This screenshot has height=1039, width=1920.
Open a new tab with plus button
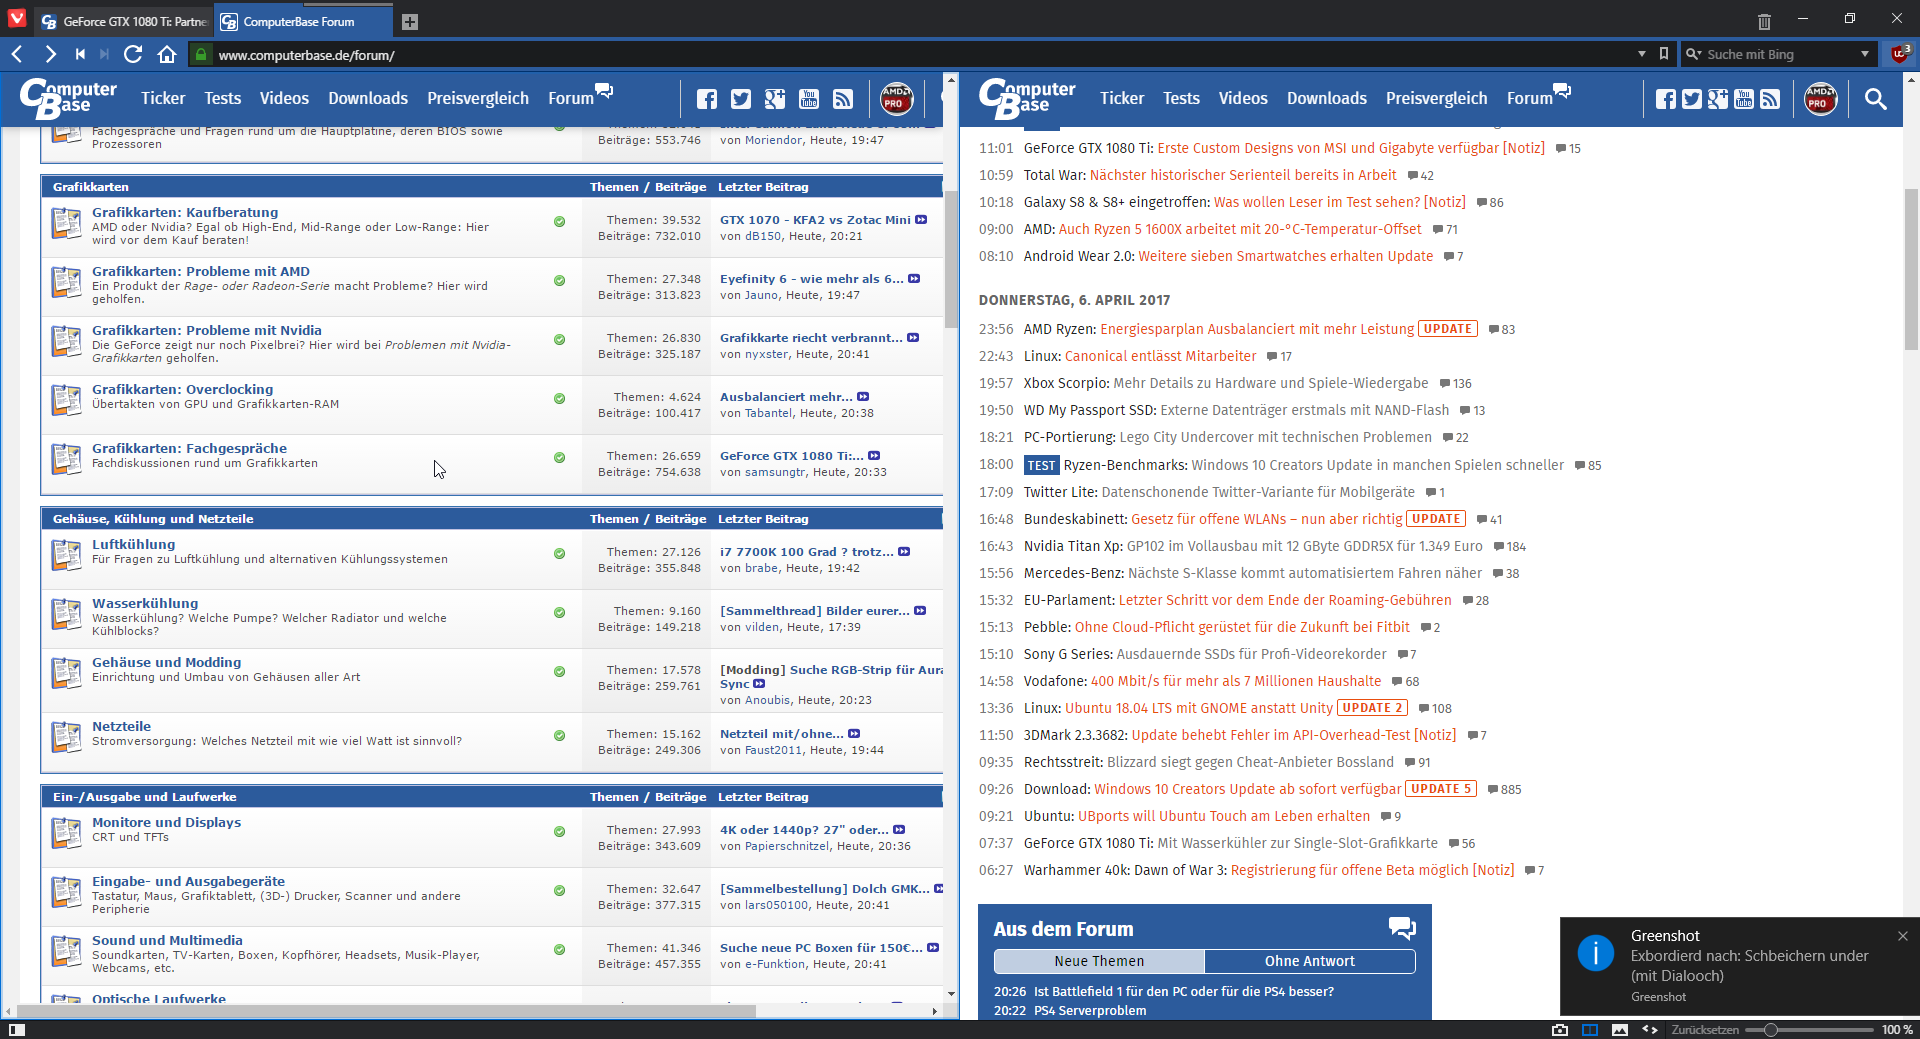[410, 21]
